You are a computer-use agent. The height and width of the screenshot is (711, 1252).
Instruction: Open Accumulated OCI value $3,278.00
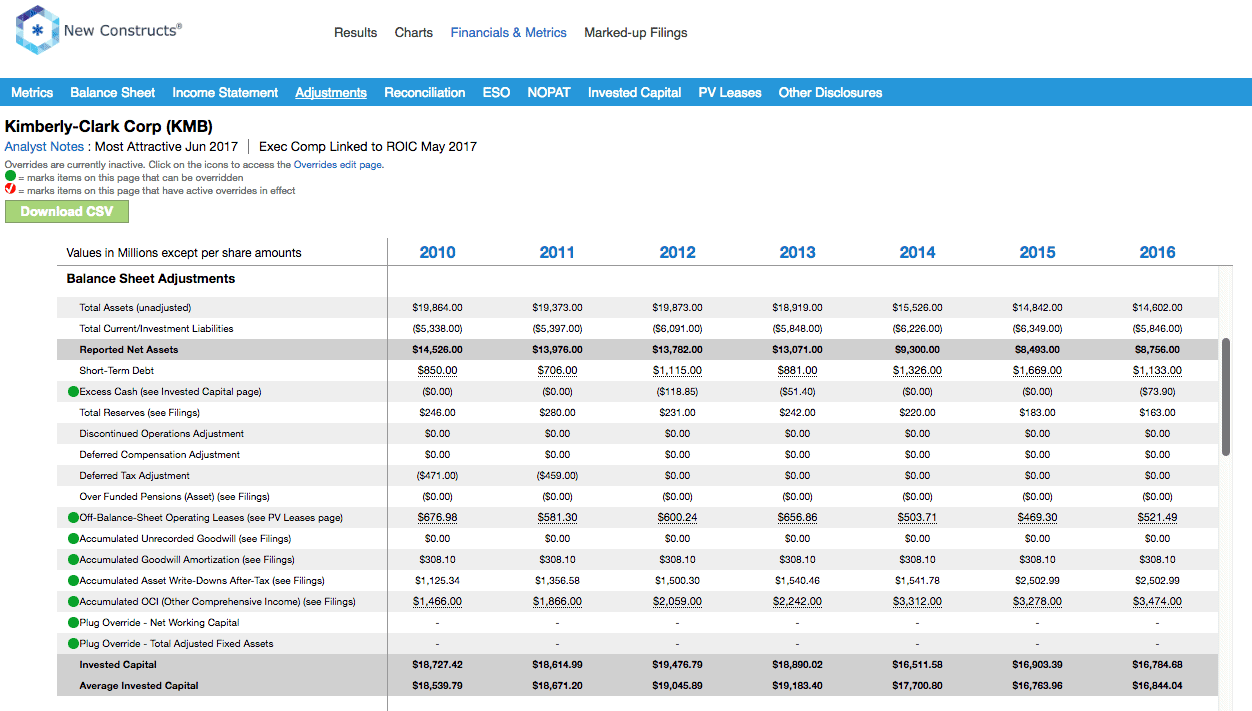pyautogui.click(x=1037, y=602)
